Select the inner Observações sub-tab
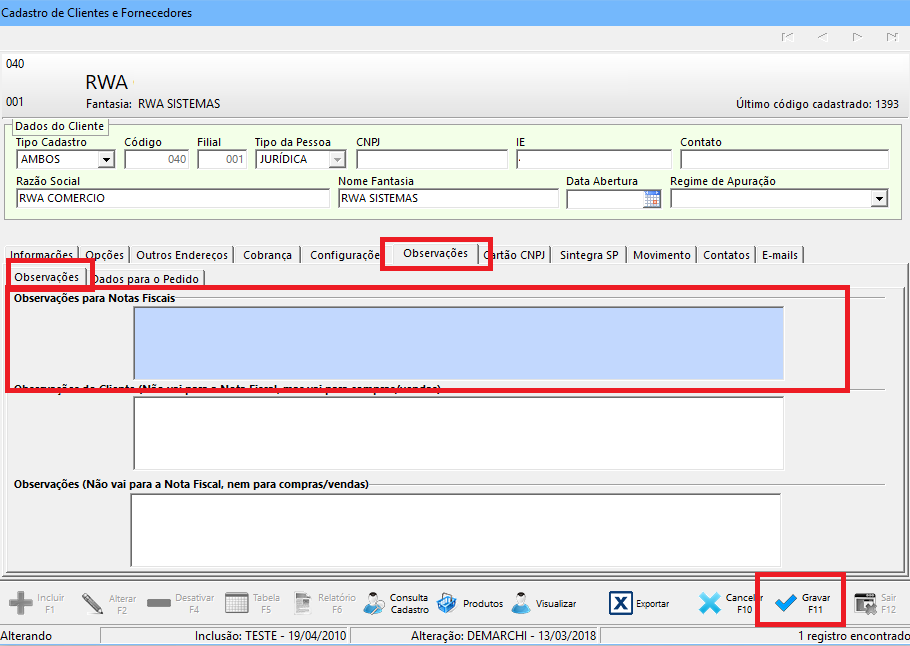This screenshot has height=646, width=910. tap(46, 277)
